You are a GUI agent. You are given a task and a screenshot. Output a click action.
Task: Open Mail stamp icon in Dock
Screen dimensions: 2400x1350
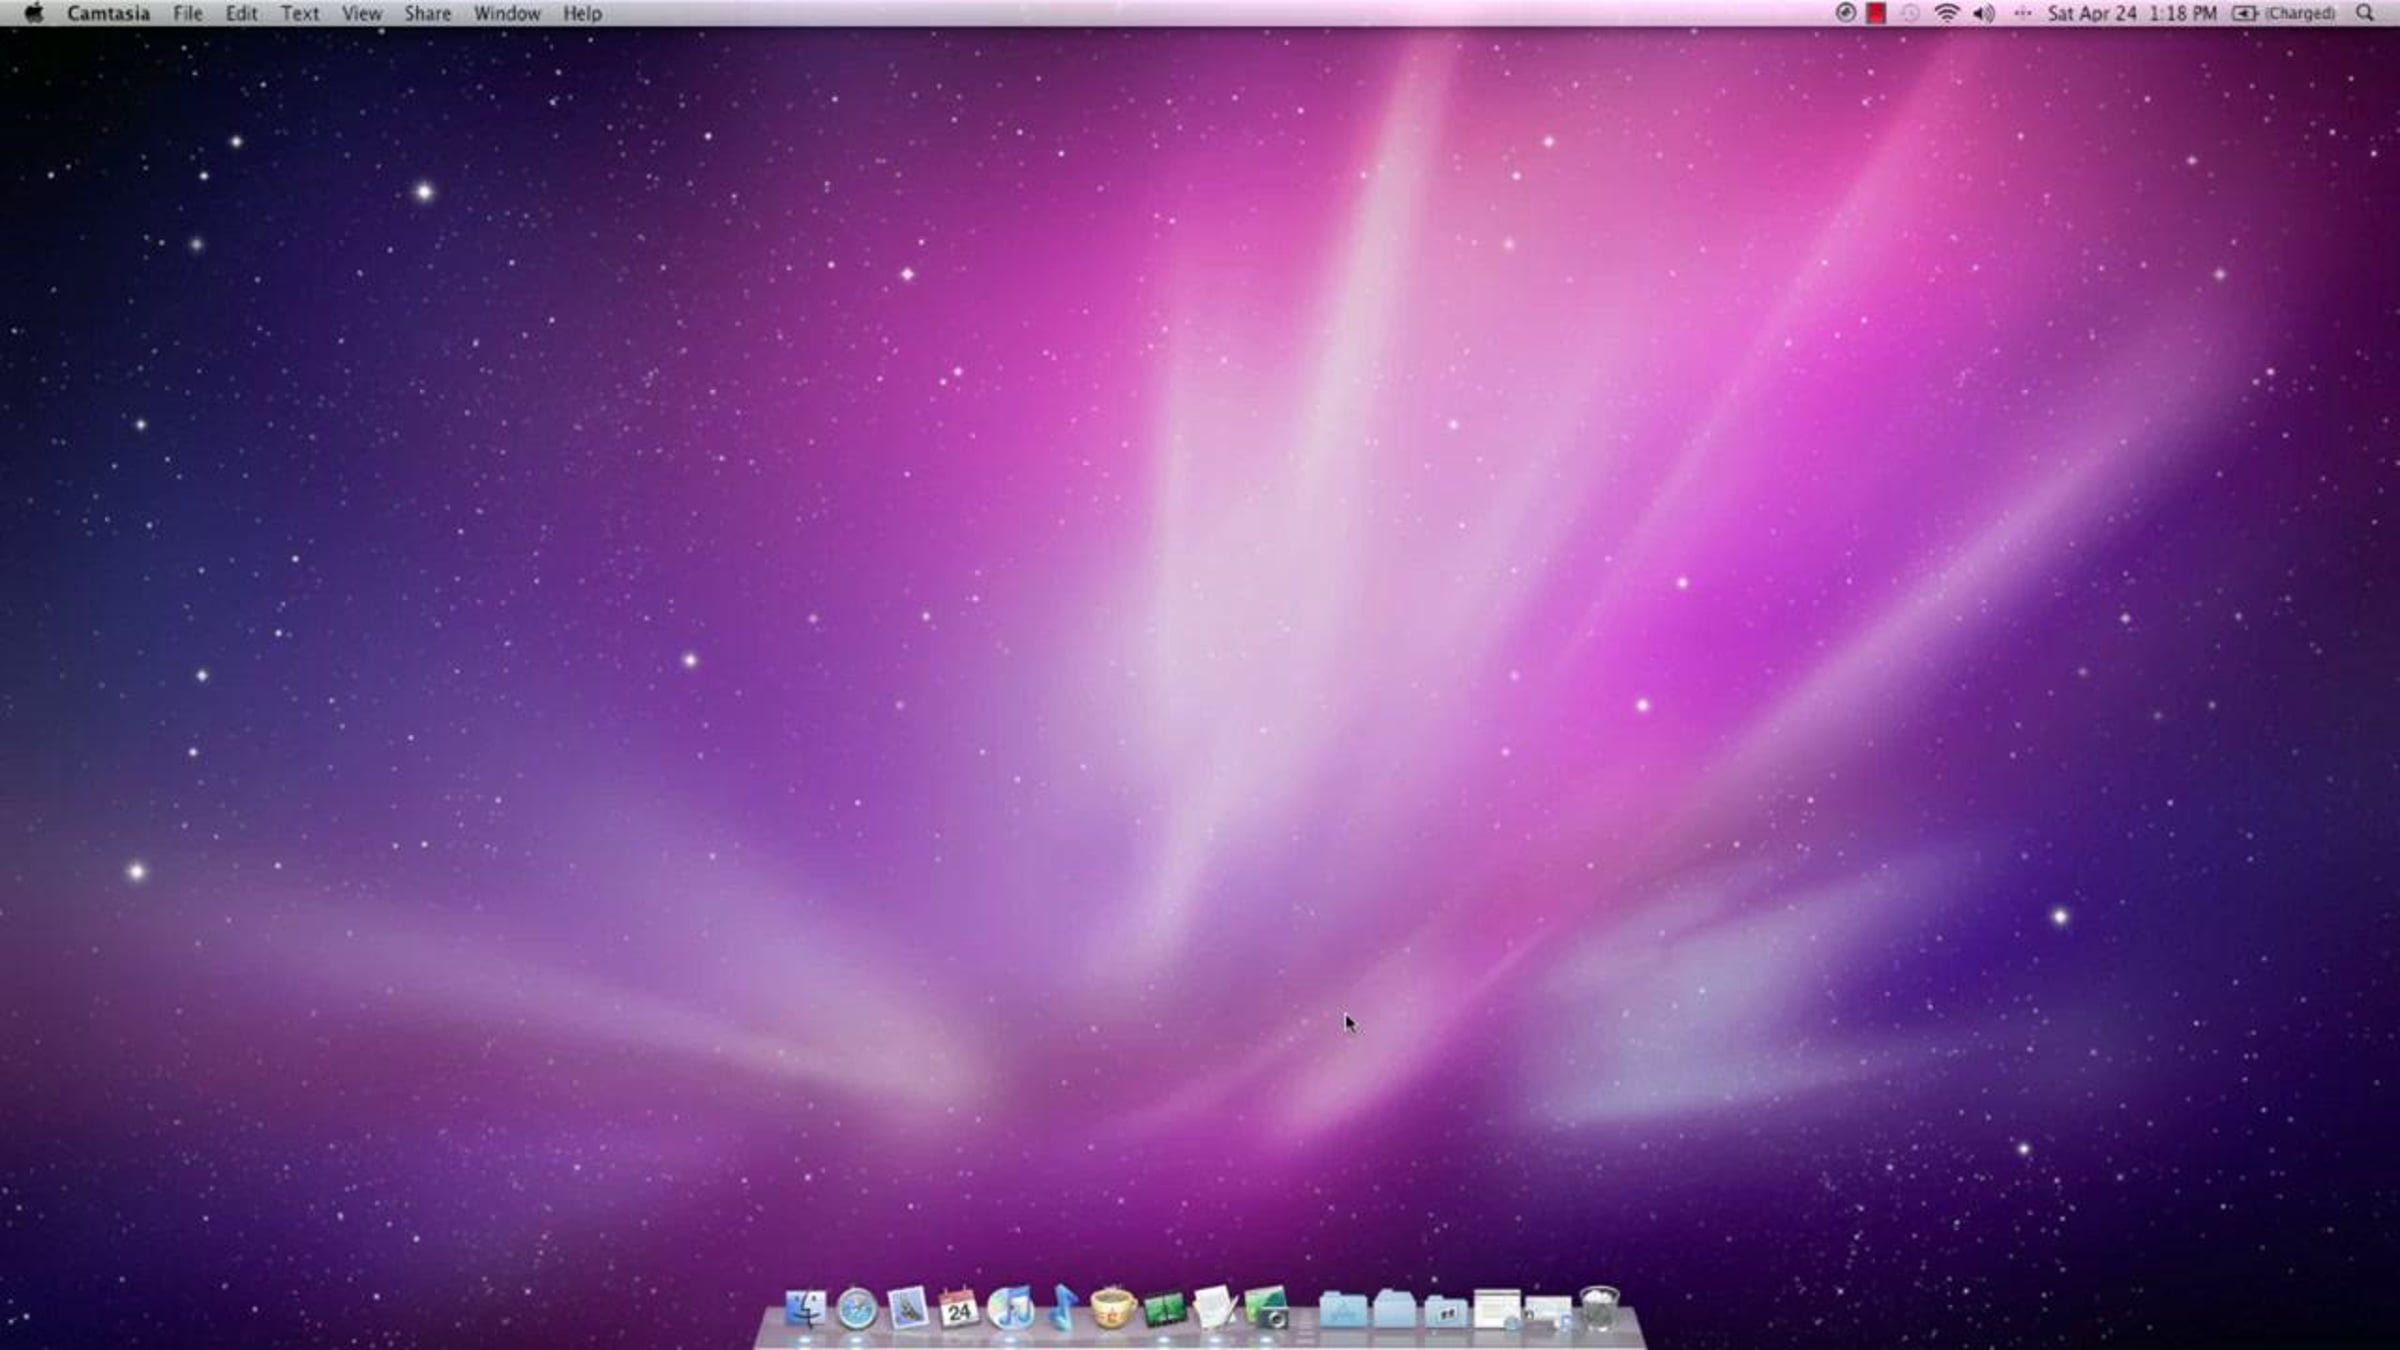click(x=908, y=1308)
